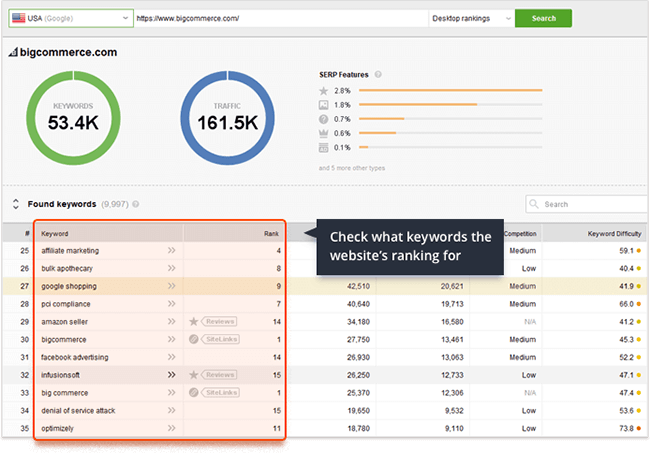Screen dimensions: 650x453
Task: Expand the 'optimizely' keyword arrows
Action: (172, 428)
